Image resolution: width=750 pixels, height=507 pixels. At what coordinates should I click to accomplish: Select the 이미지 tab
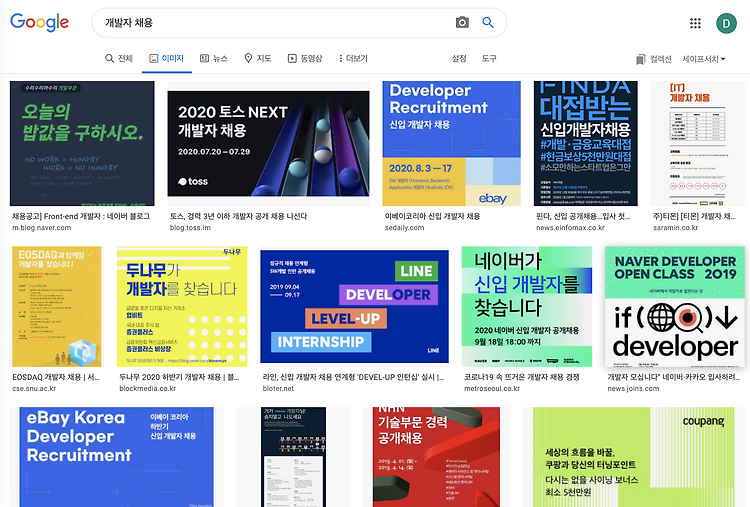166,58
